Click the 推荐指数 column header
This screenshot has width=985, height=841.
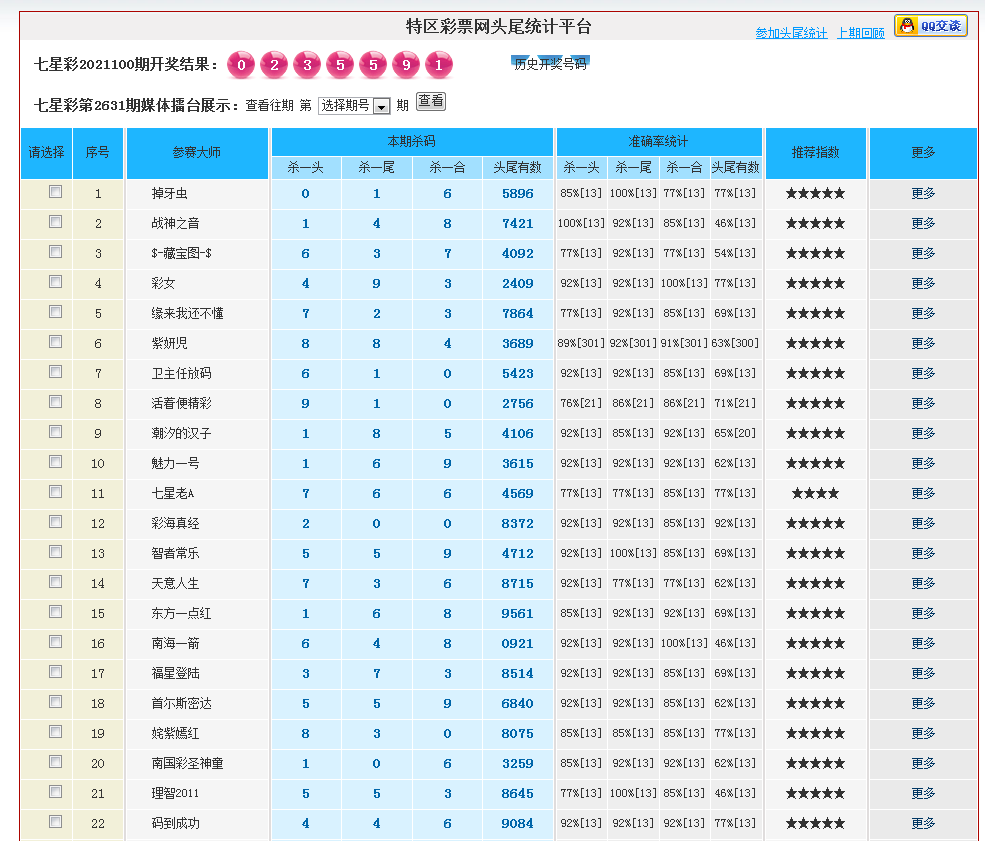coord(815,153)
